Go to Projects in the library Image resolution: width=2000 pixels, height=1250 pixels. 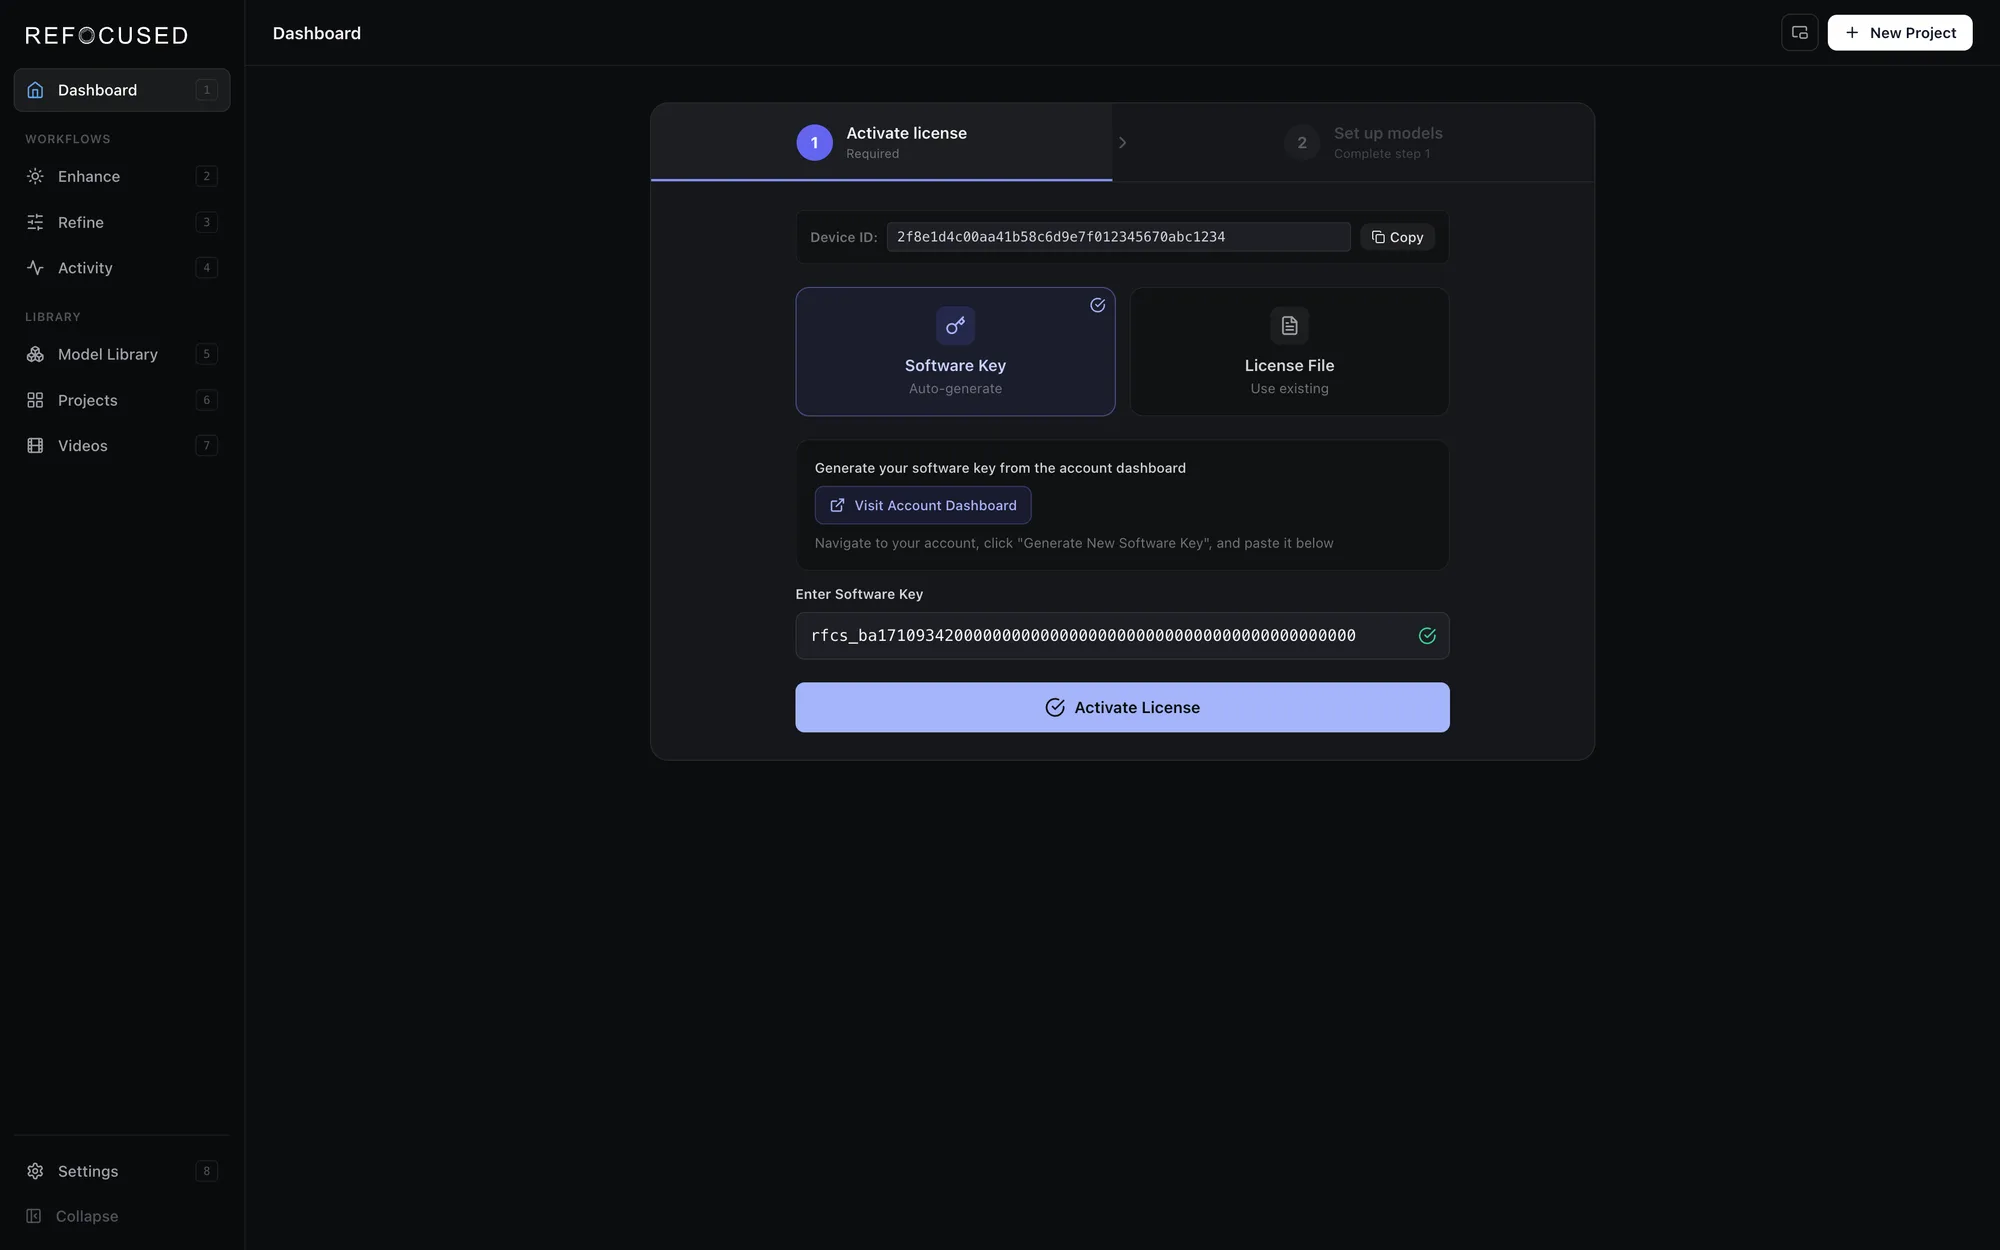tap(122, 400)
